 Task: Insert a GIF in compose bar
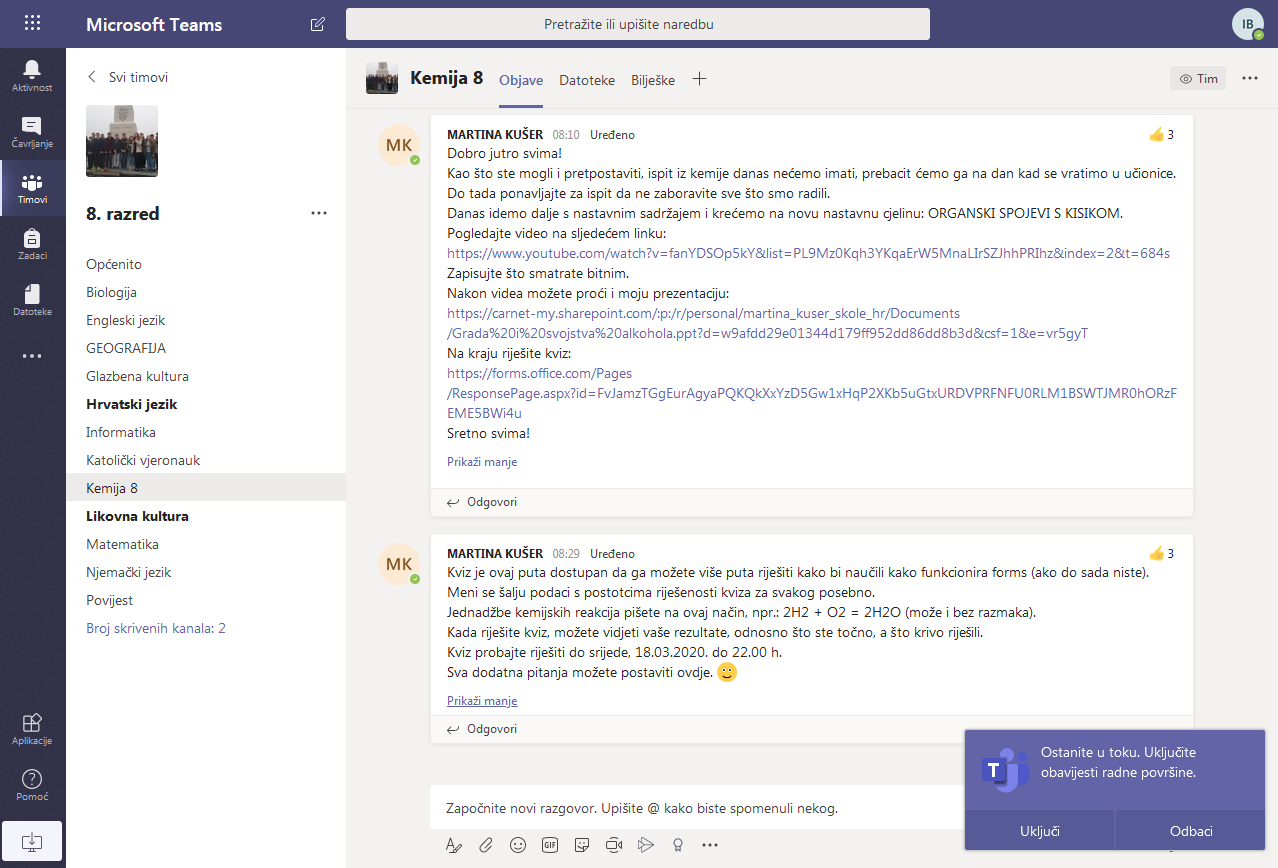550,845
